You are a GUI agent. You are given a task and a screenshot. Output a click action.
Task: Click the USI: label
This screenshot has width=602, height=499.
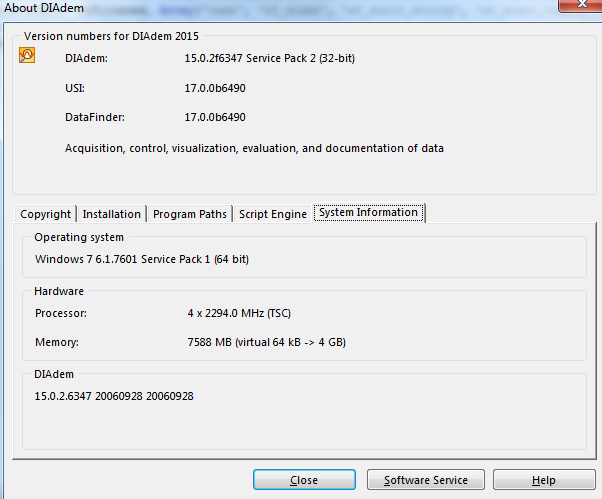tap(75, 88)
